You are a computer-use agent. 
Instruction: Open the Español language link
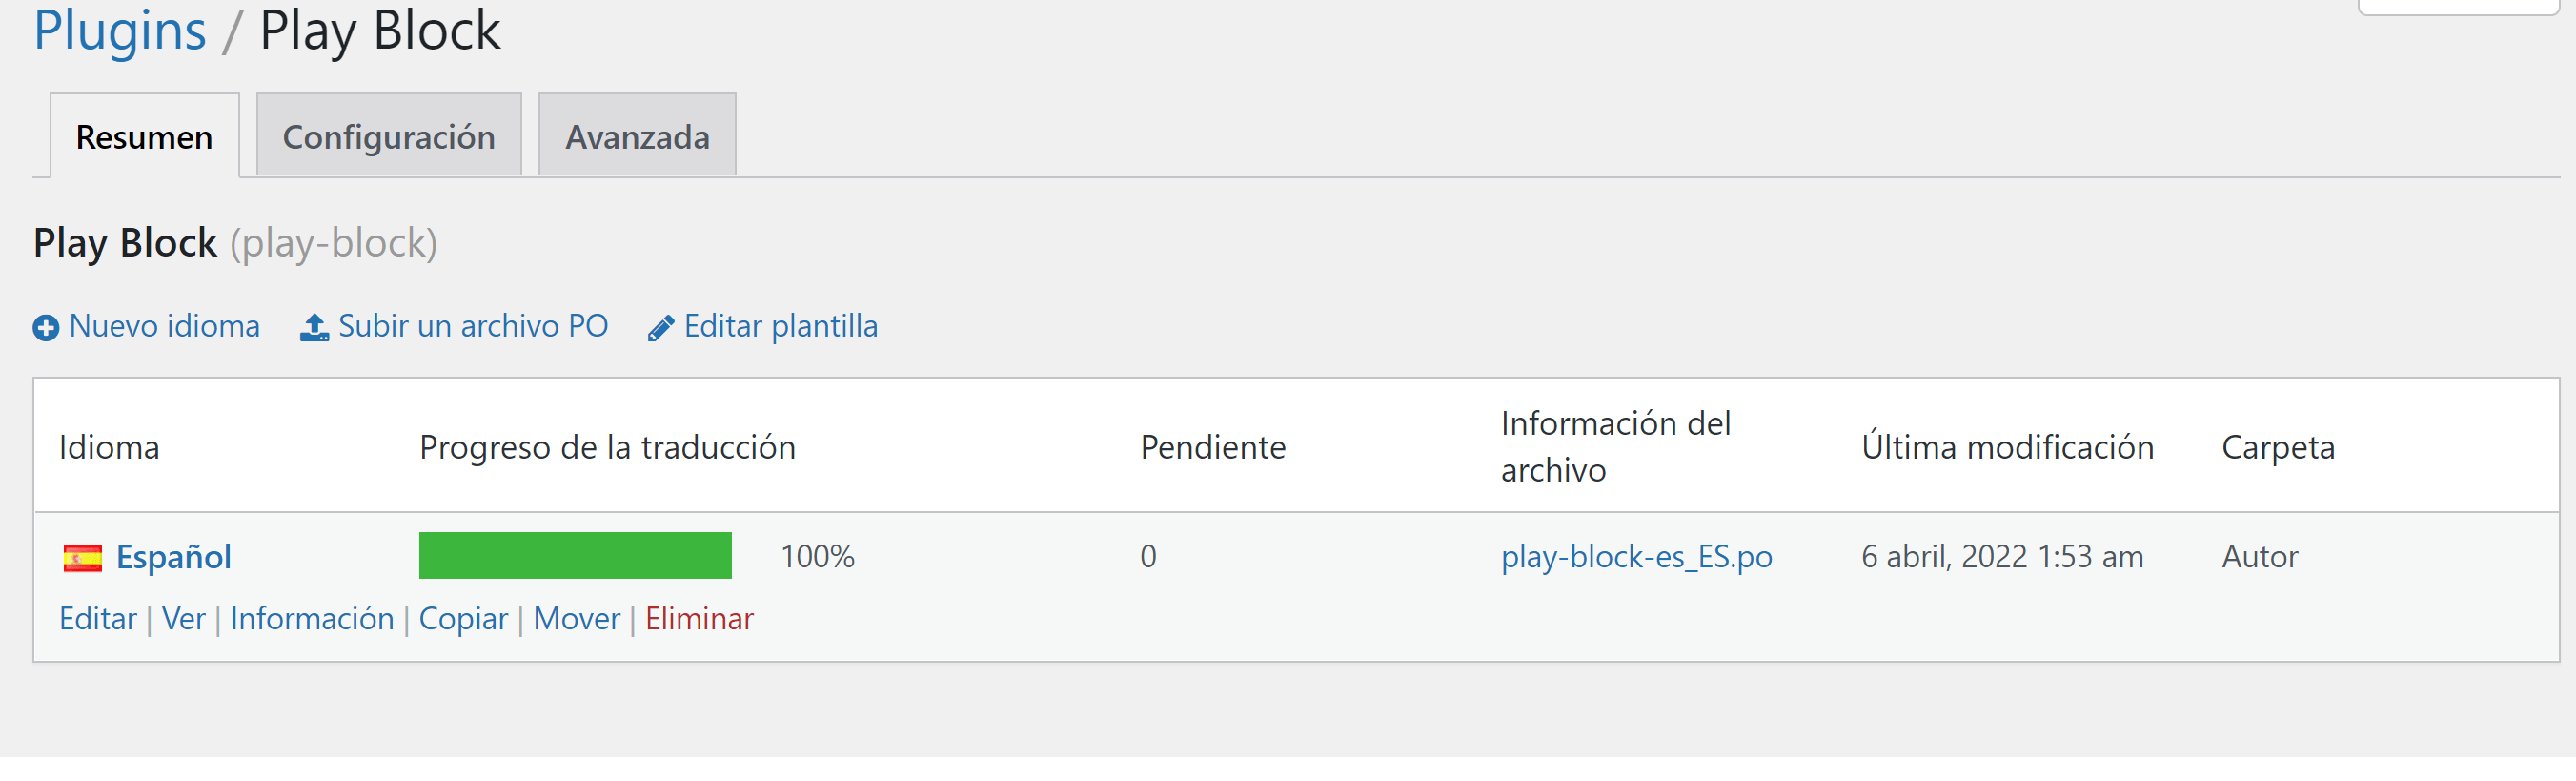[x=174, y=557]
